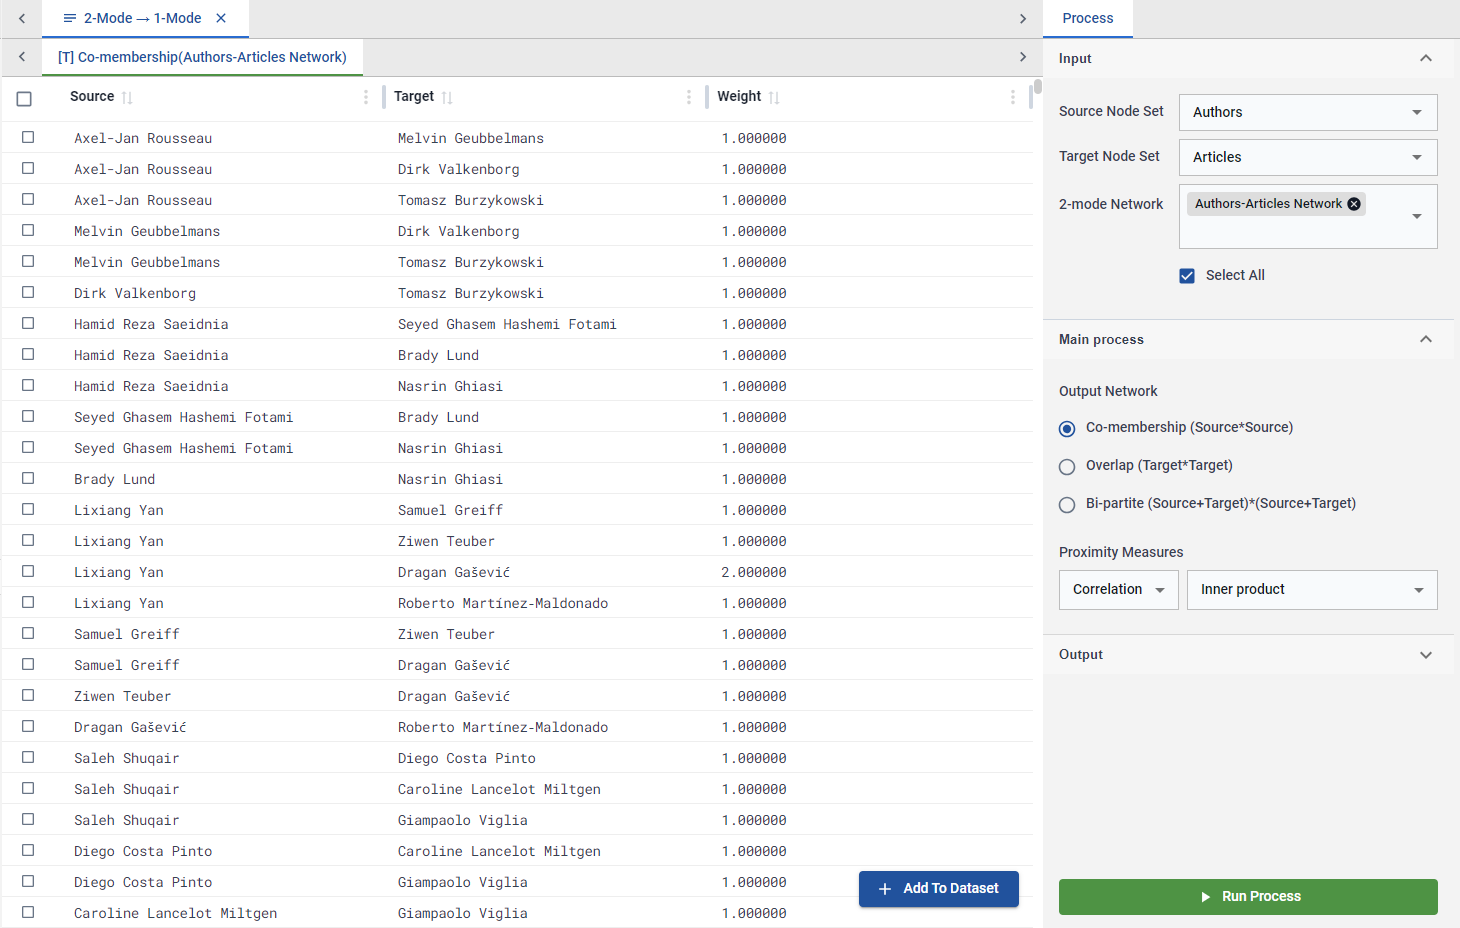The height and width of the screenshot is (928, 1460).
Task: Check the Brady Lund to Nasrin Ghiasi row
Action: coord(28,478)
